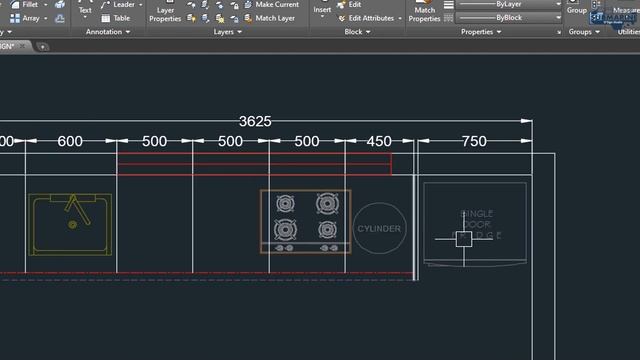Click the Match Layer icon
The height and width of the screenshot is (360, 640).
248,18
